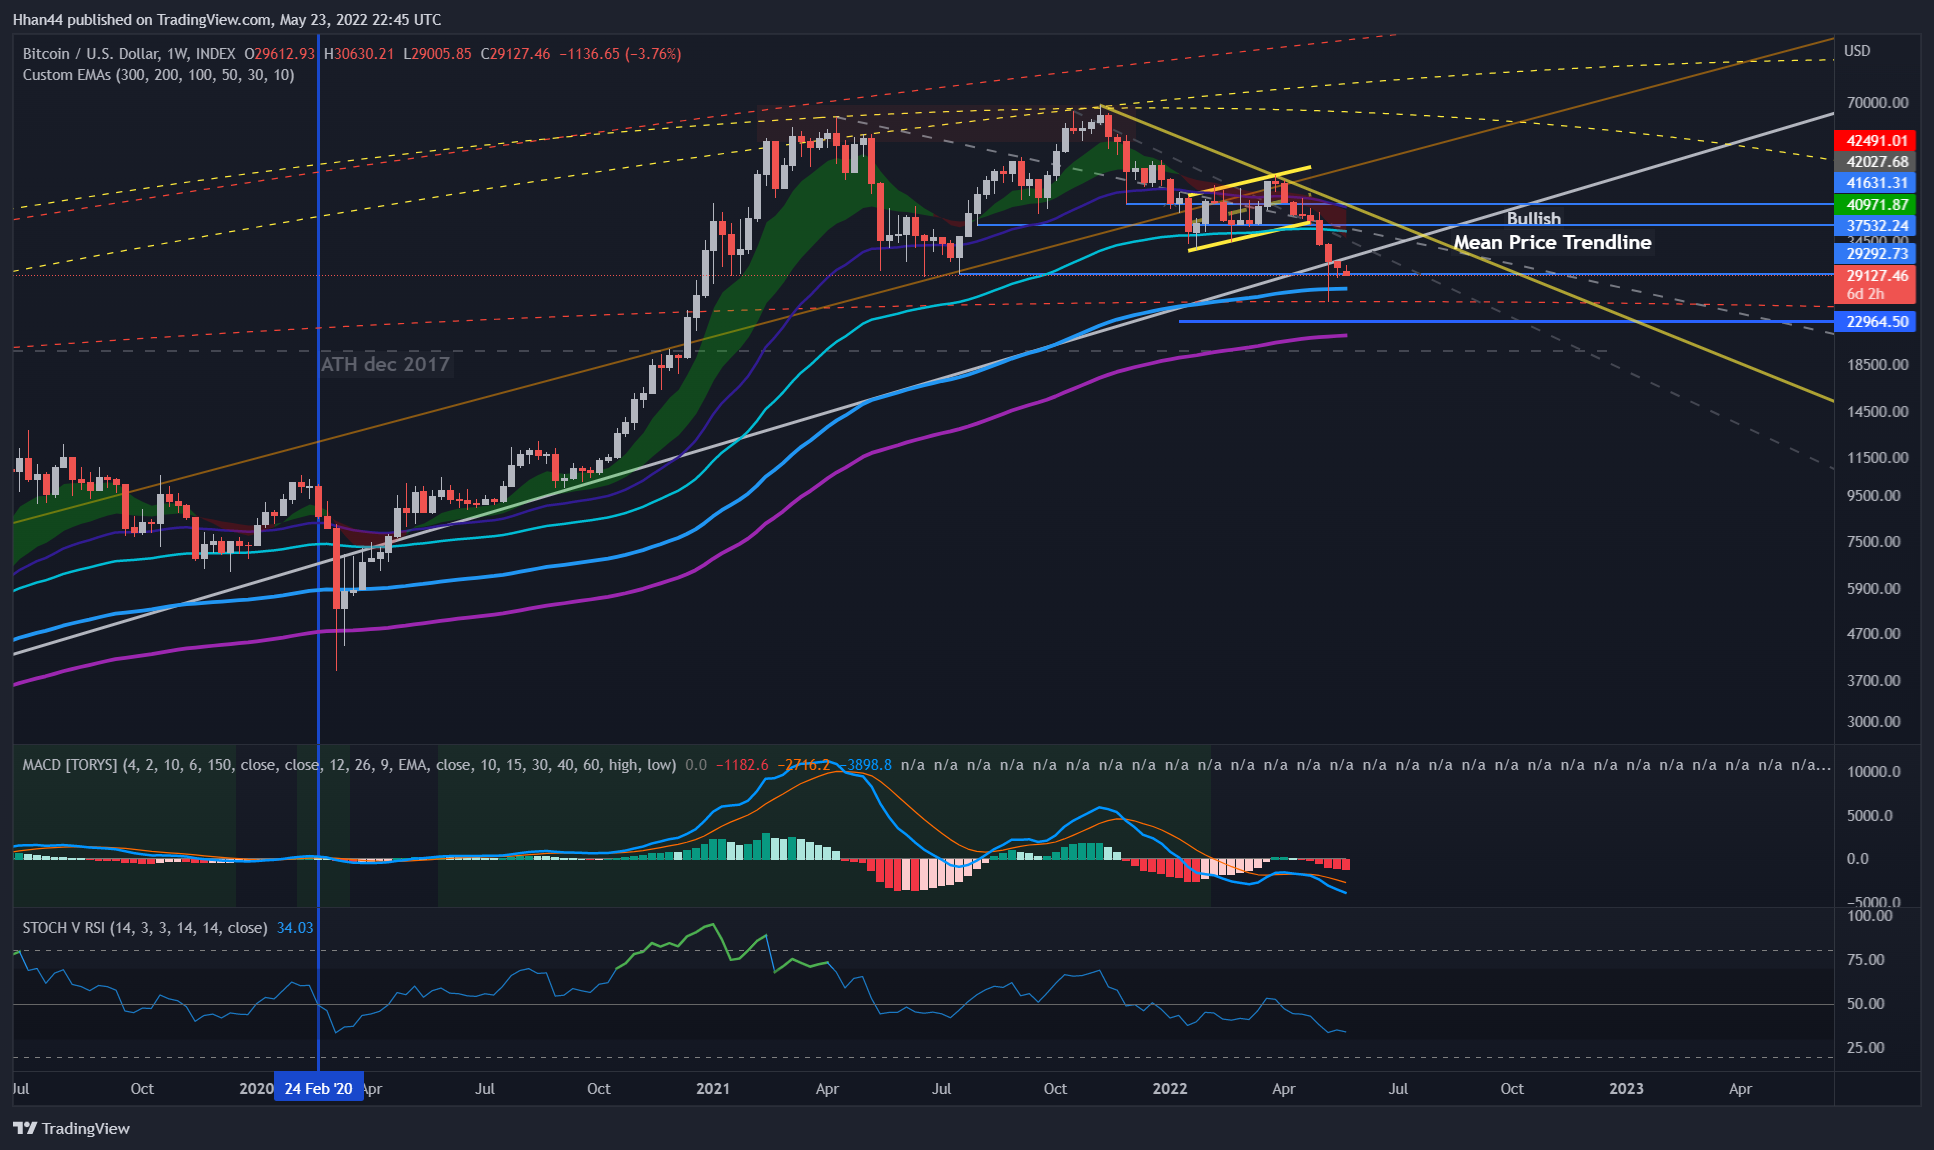The width and height of the screenshot is (1934, 1150).
Task: Click the open price value O29612.93
Action: [x=279, y=54]
